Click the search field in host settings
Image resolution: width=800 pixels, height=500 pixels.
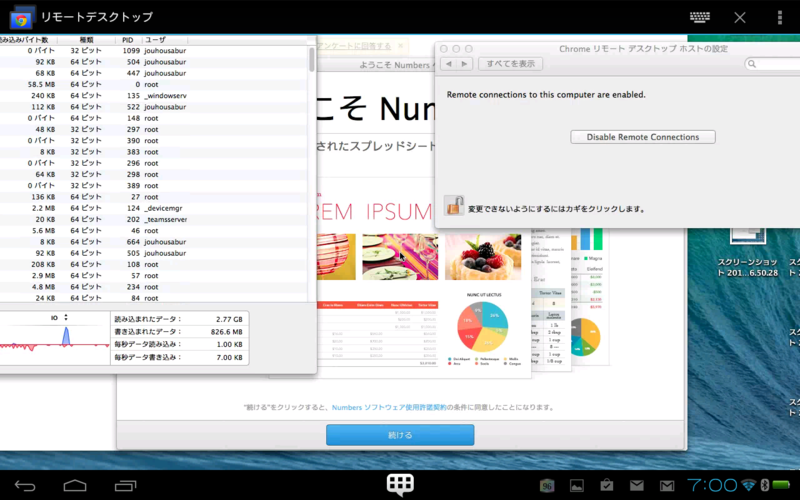coord(772,64)
